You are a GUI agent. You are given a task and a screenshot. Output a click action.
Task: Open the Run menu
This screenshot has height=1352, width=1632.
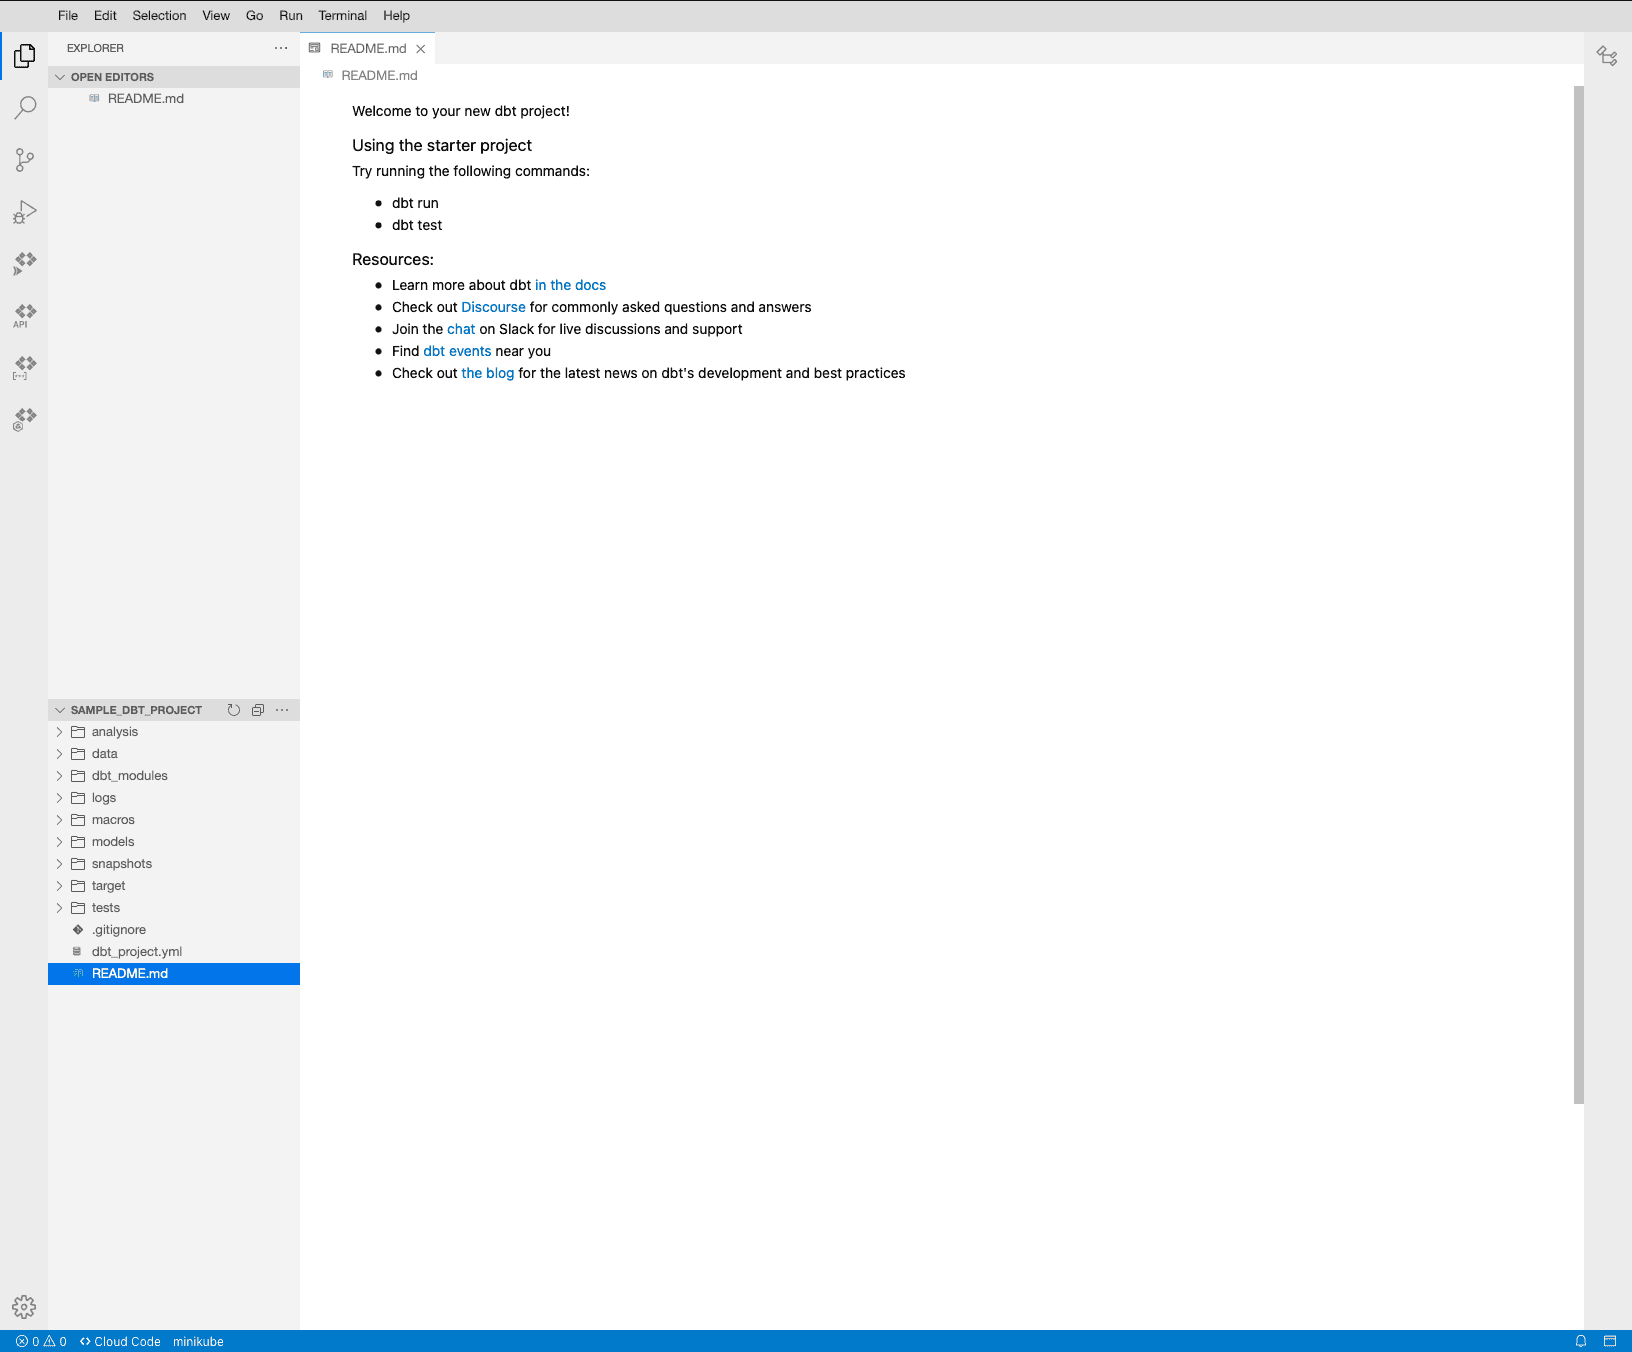click(x=291, y=16)
